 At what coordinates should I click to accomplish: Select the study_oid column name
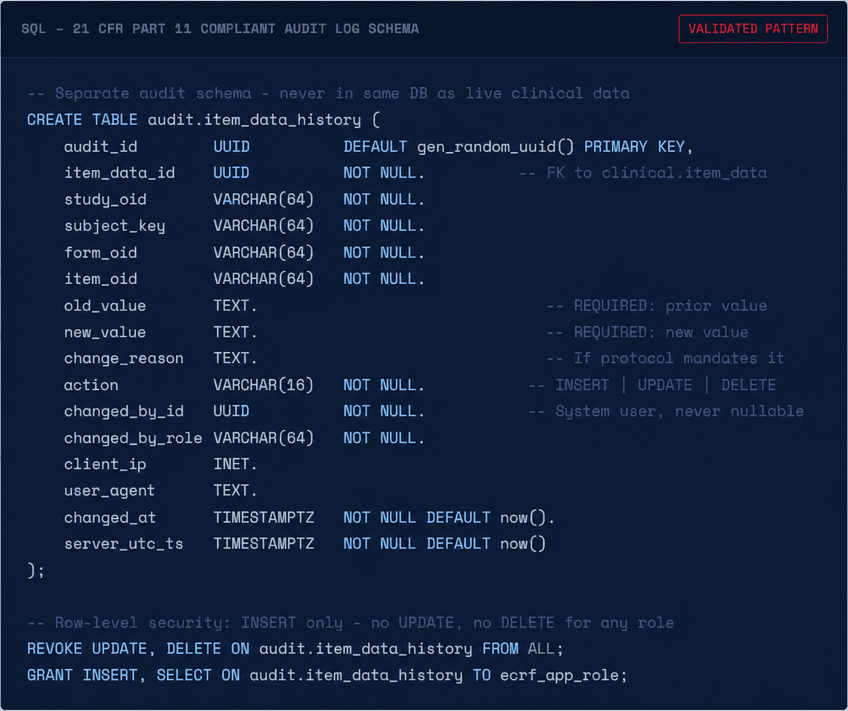click(x=105, y=200)
